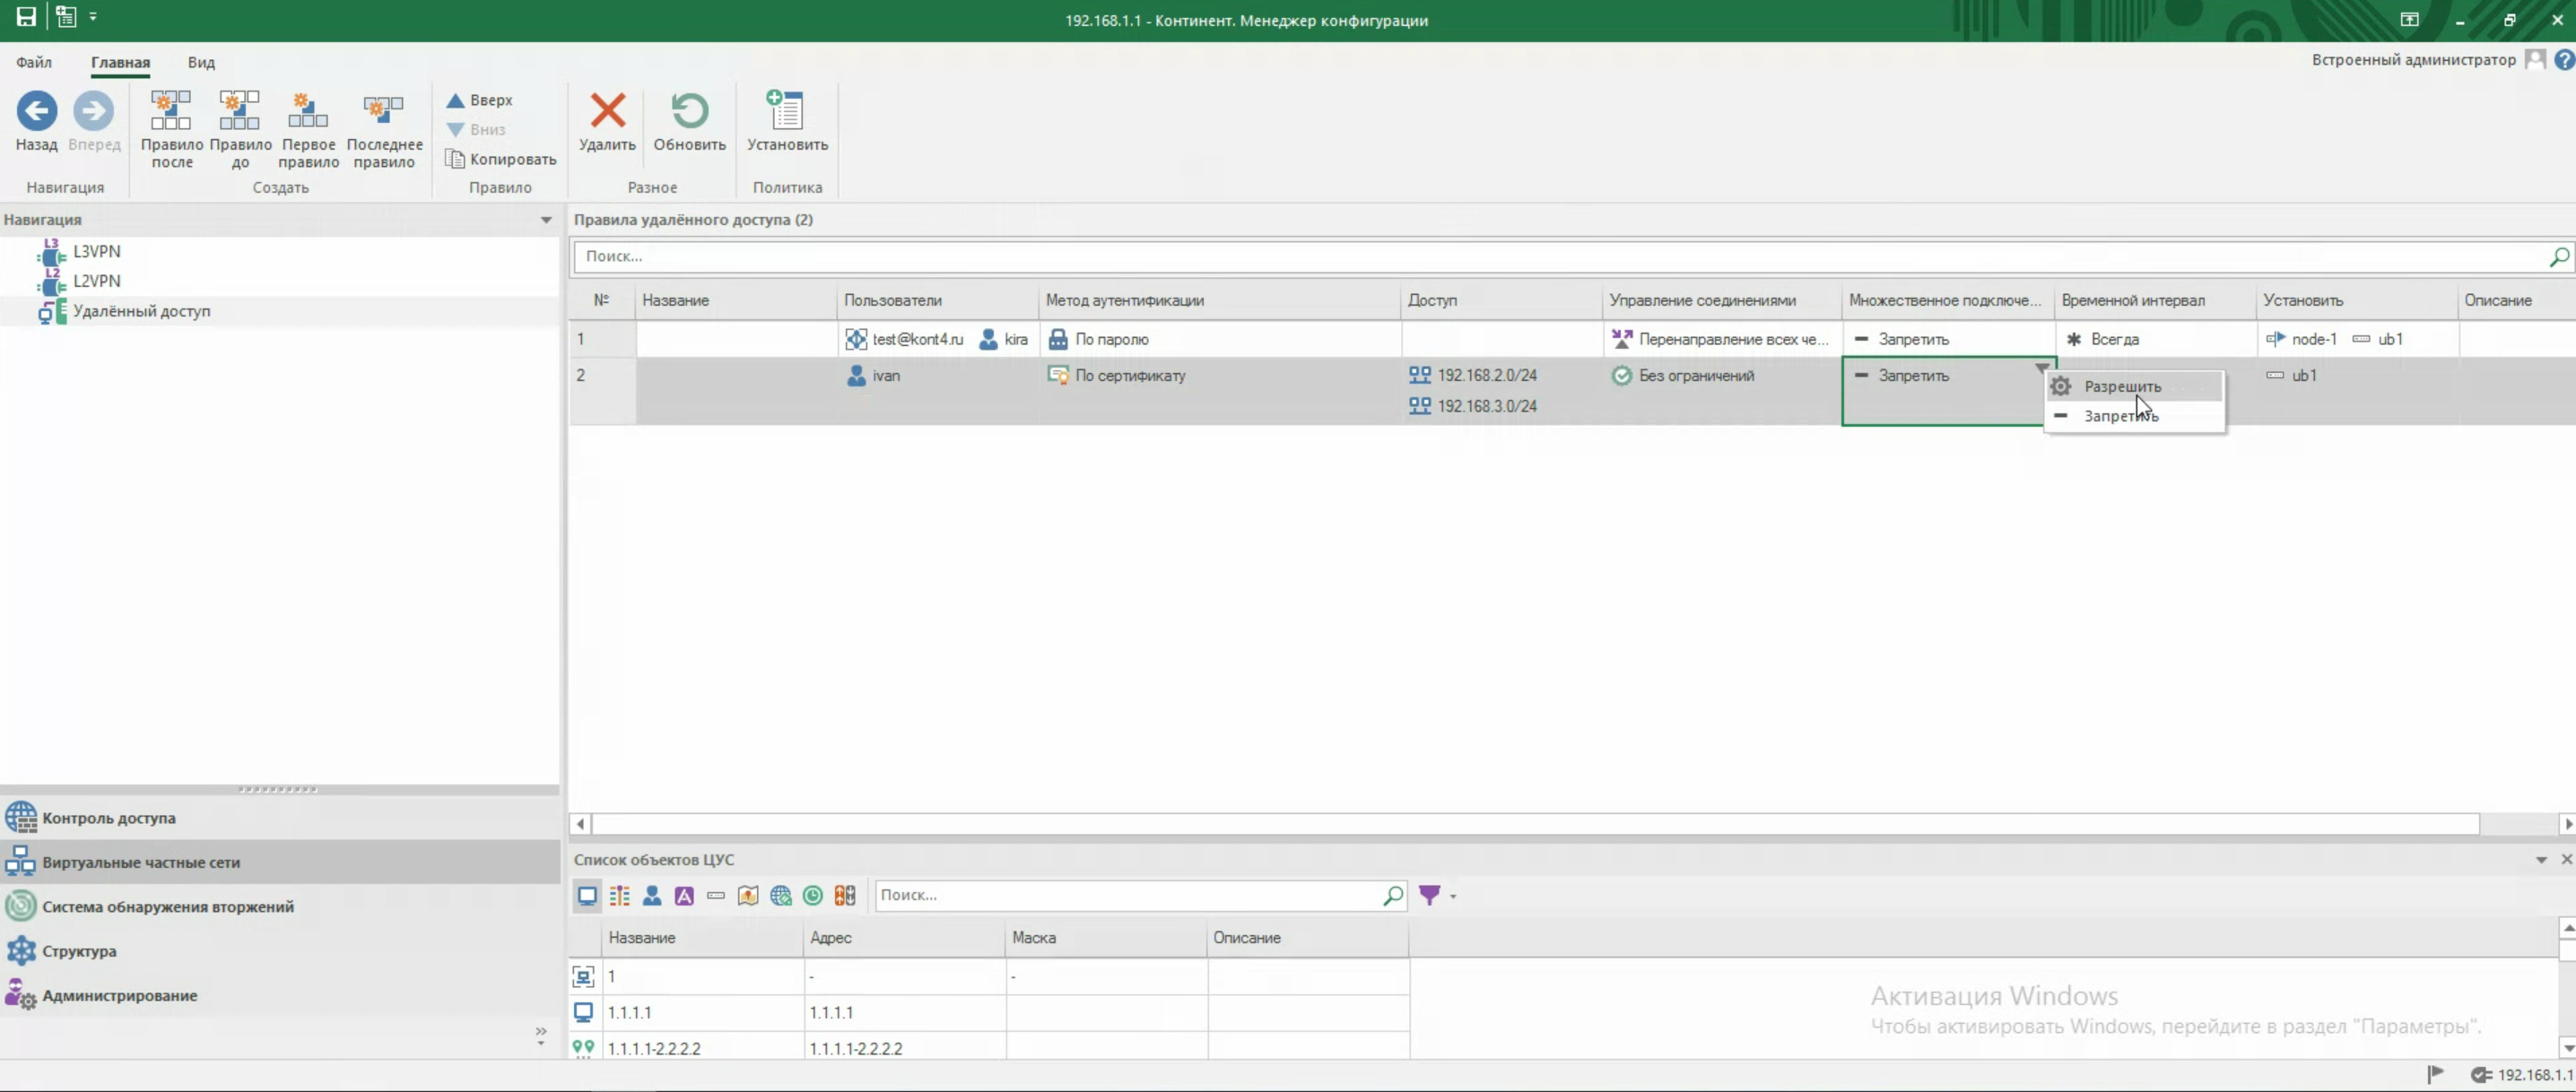Viewport: 2576px width, 1092px height.
Task: Click the rules Поиск search field
Action: point(1560,256)
